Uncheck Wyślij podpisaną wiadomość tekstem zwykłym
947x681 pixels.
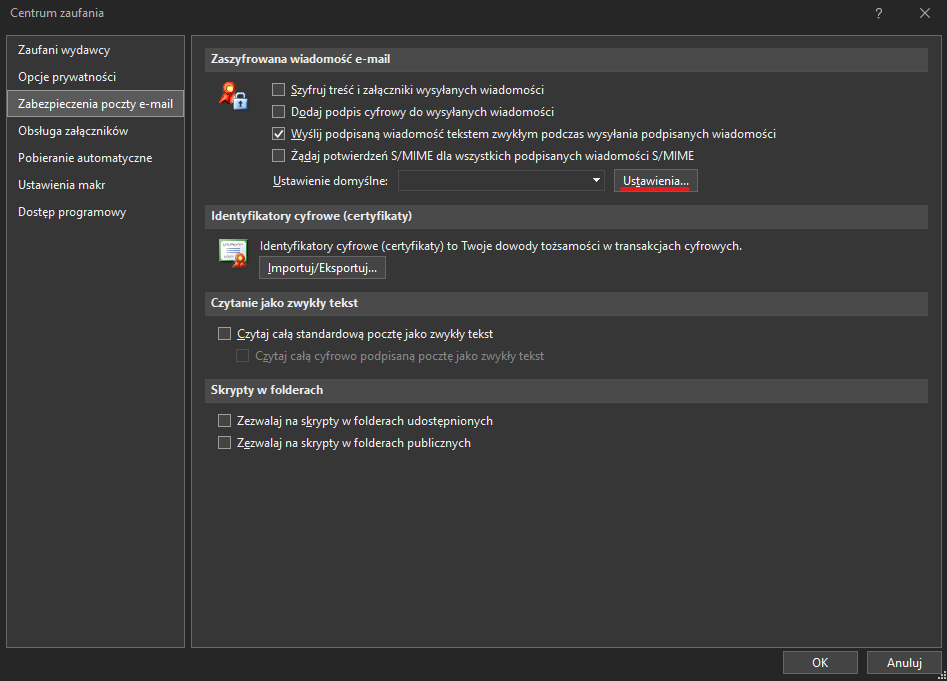278,133
